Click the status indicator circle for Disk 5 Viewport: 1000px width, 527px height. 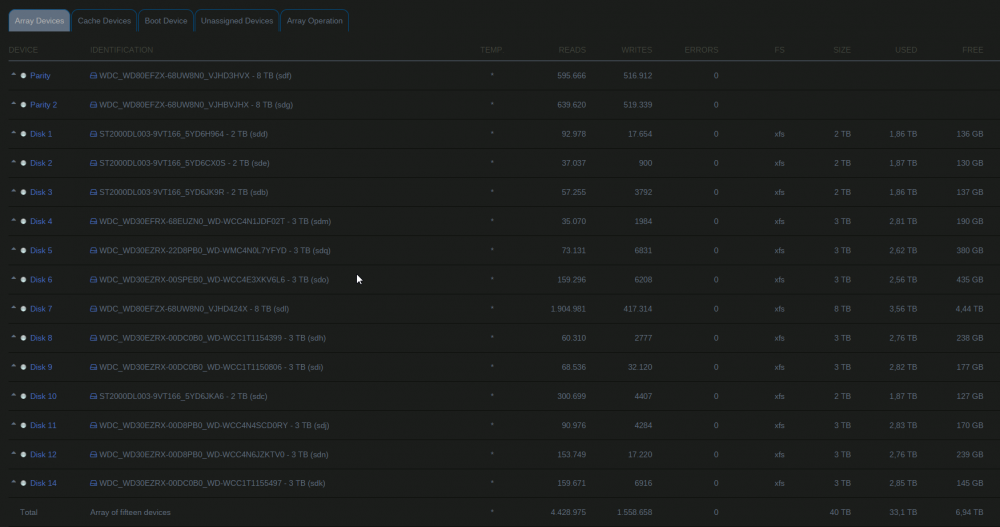[24, 251]
